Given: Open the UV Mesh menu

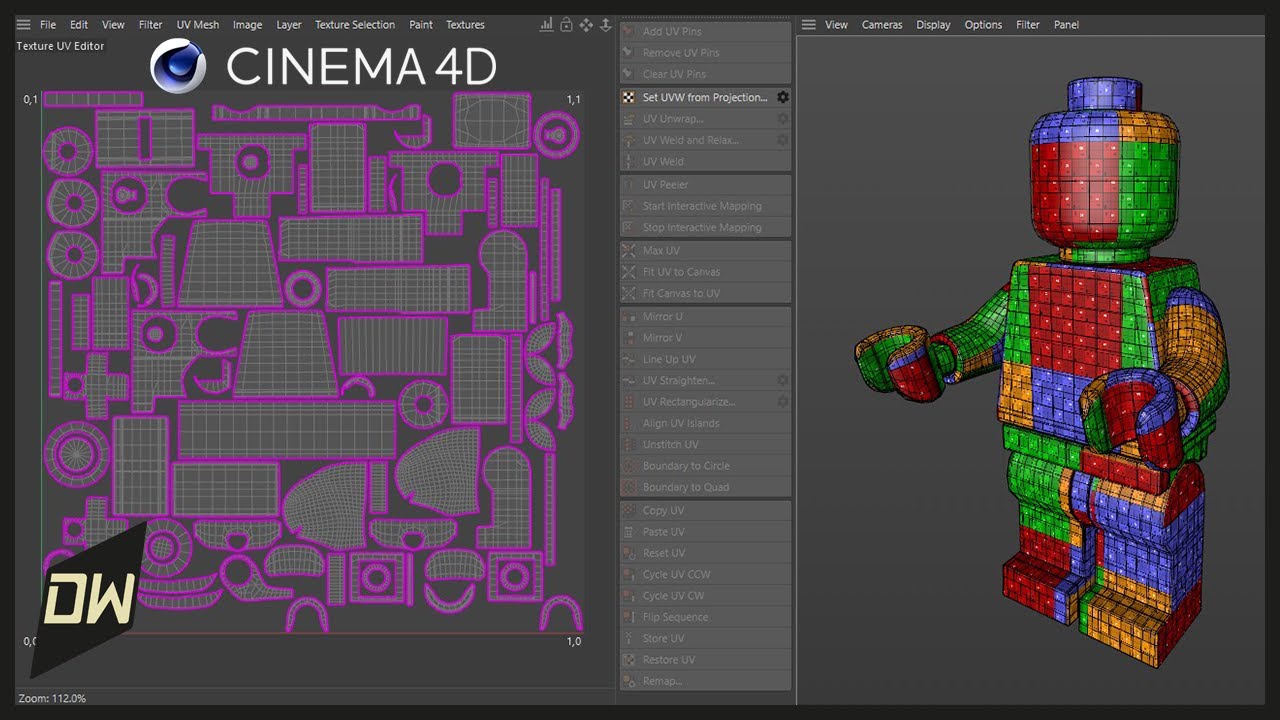Looking at the screenshot, I should (198, 25).
